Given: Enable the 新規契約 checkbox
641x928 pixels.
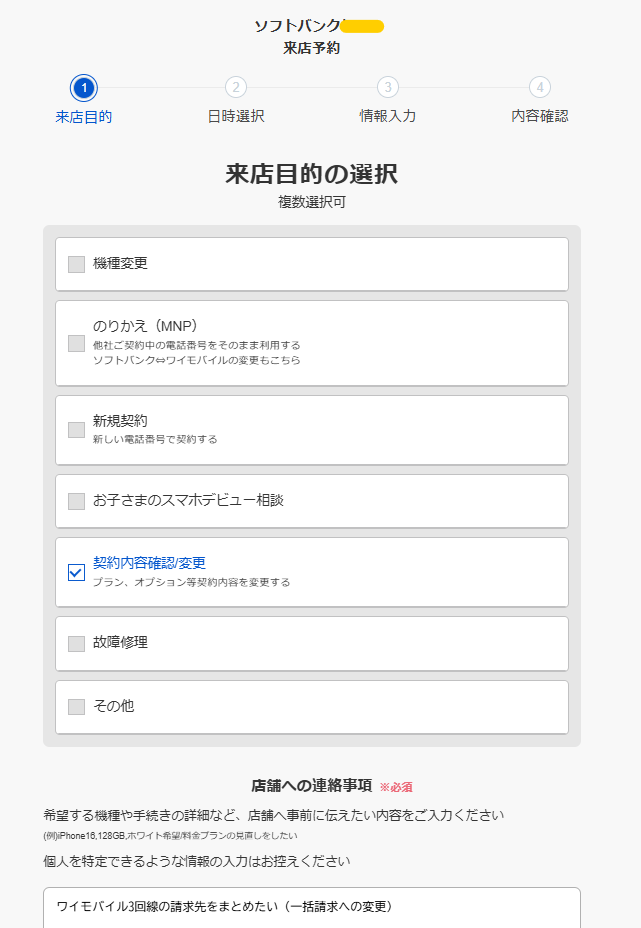Looking at the screenshot, I should (76, 430).
